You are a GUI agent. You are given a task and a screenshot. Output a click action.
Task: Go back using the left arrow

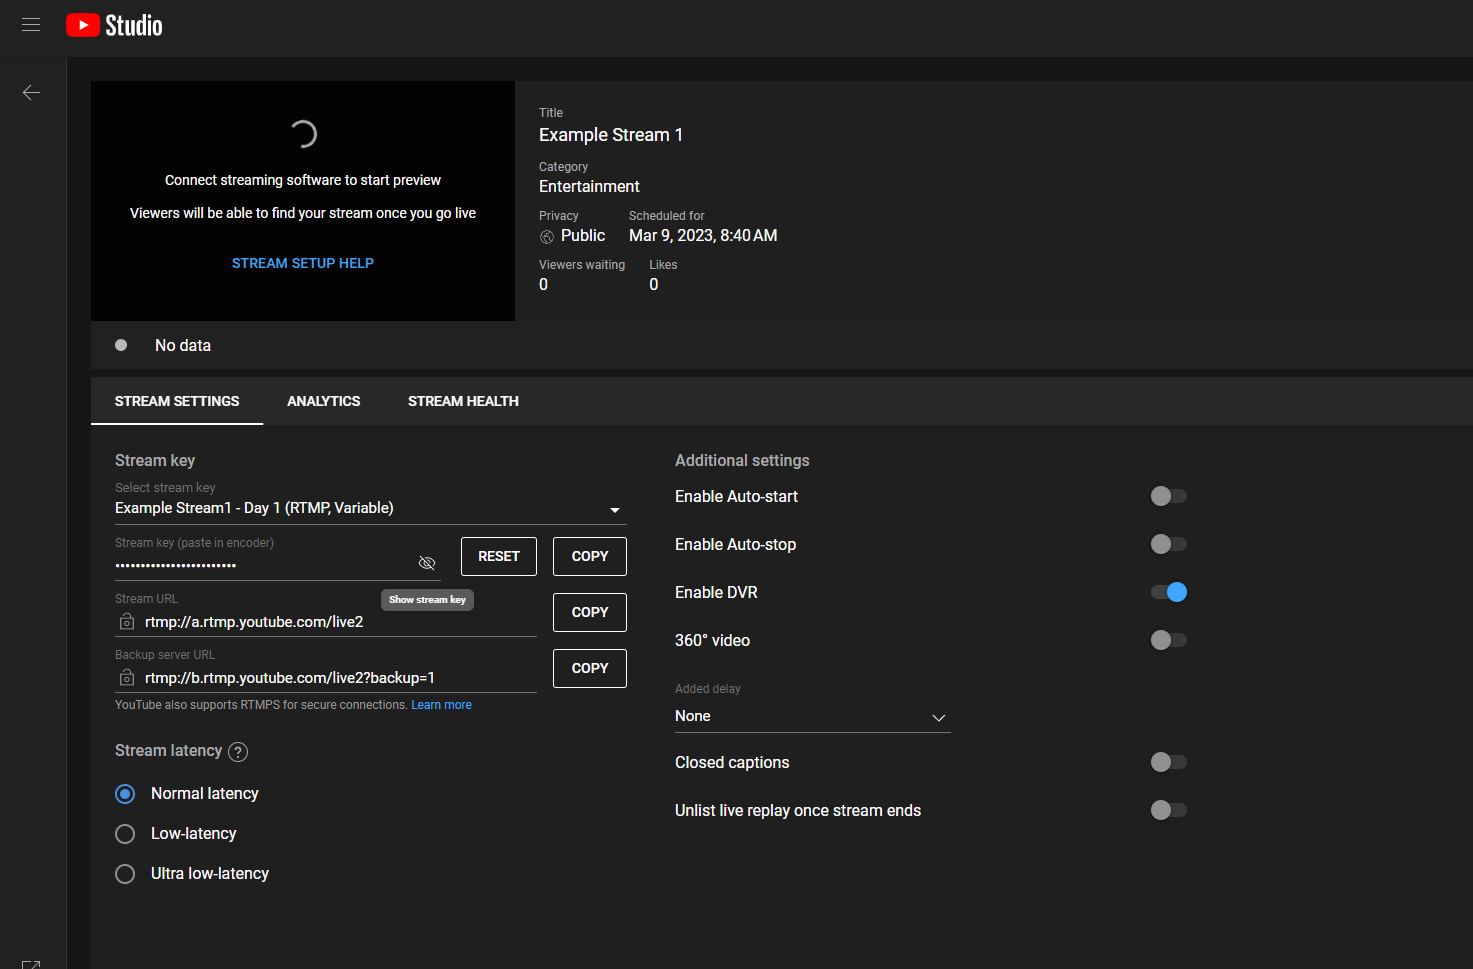coord(31,92)
